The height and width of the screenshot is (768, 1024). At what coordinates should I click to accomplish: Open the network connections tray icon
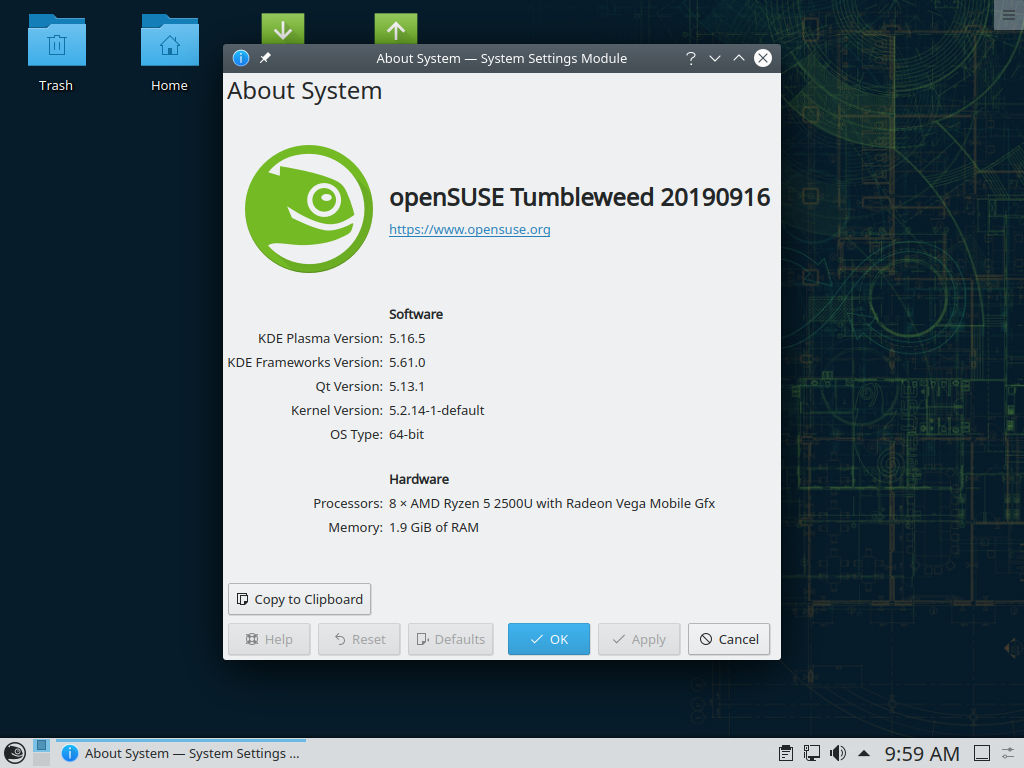pos(810,752)
